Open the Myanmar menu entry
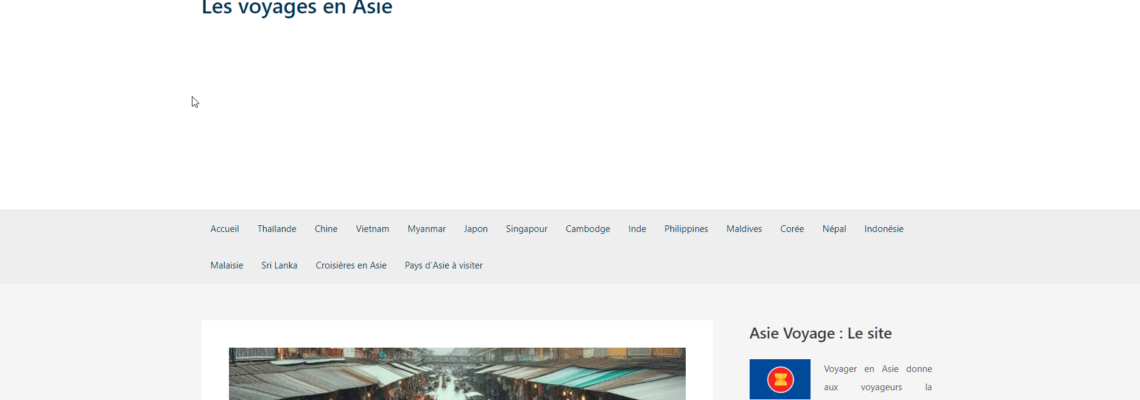 (x=427, y=228)
